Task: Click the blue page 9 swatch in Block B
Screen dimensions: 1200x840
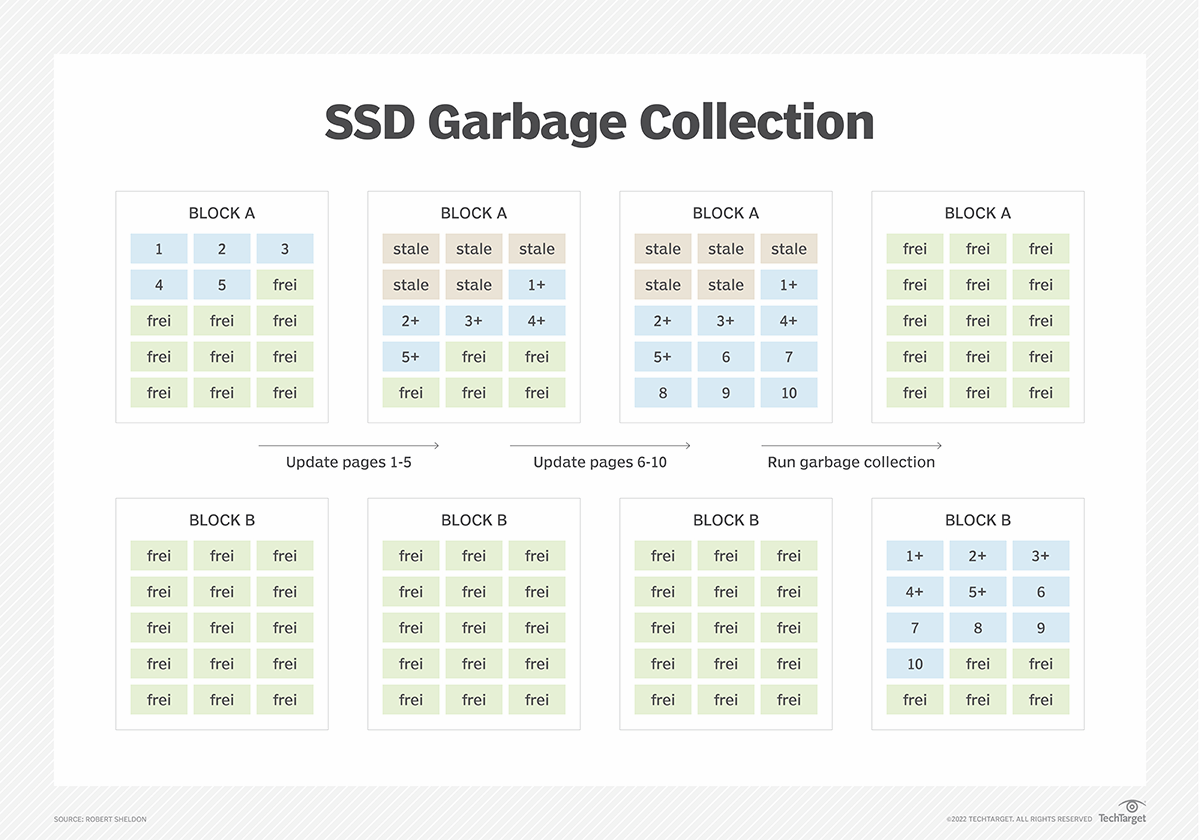Action: (1041, 627)
